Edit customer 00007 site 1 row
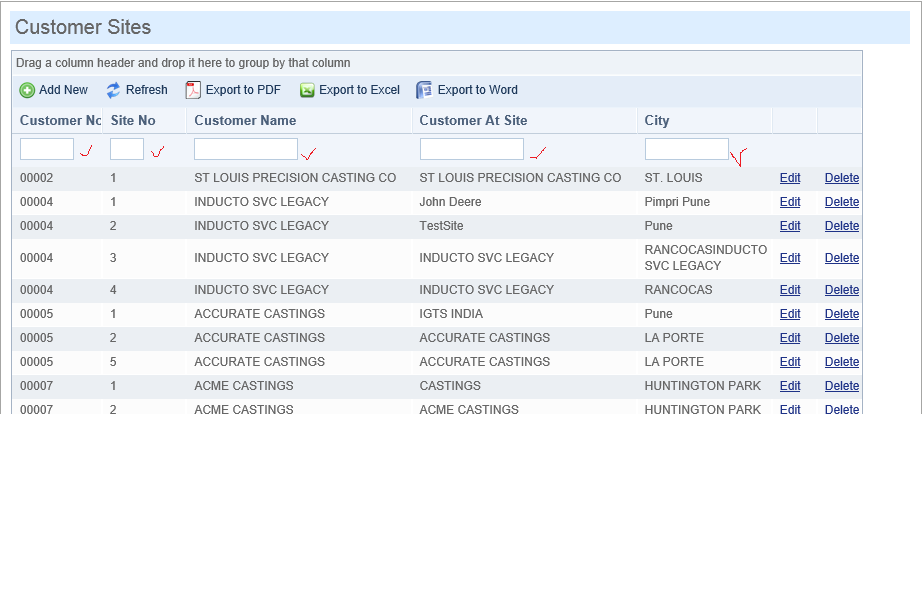Viewport: 923px width, 614px height. coord(790,386)
